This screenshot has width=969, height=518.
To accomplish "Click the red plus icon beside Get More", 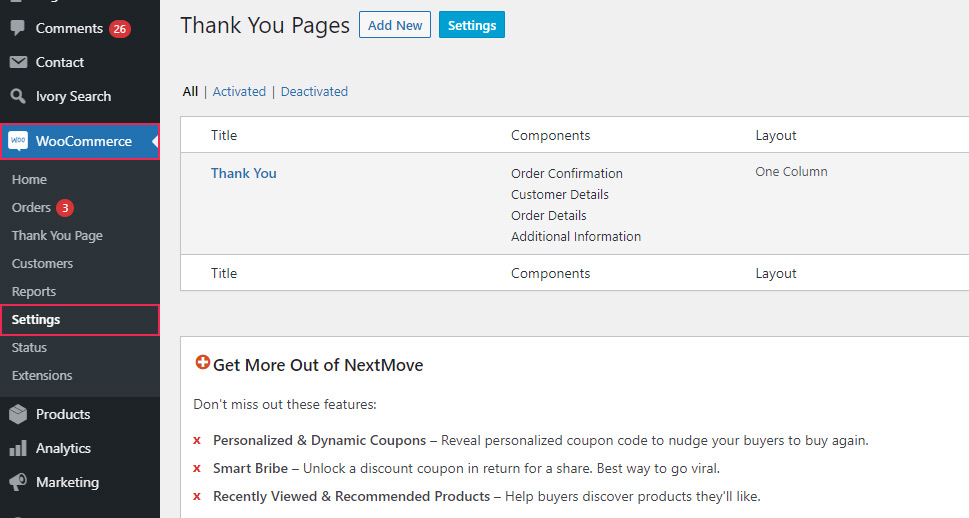I will click(x=202, y=362).
